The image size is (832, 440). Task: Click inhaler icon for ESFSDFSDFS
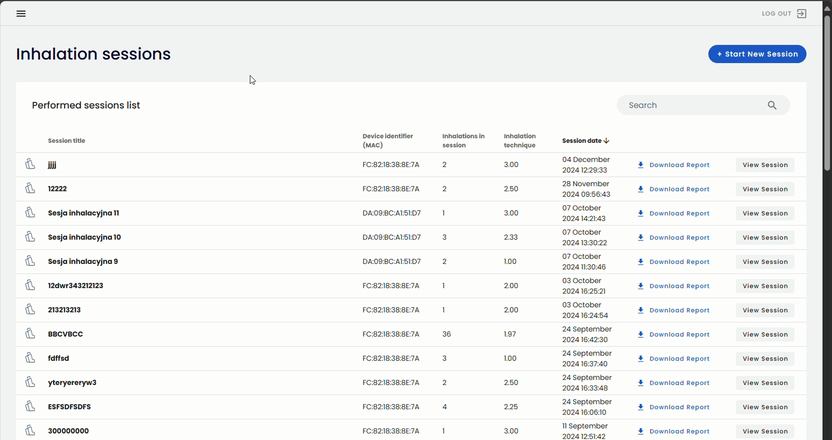(30, 407)
